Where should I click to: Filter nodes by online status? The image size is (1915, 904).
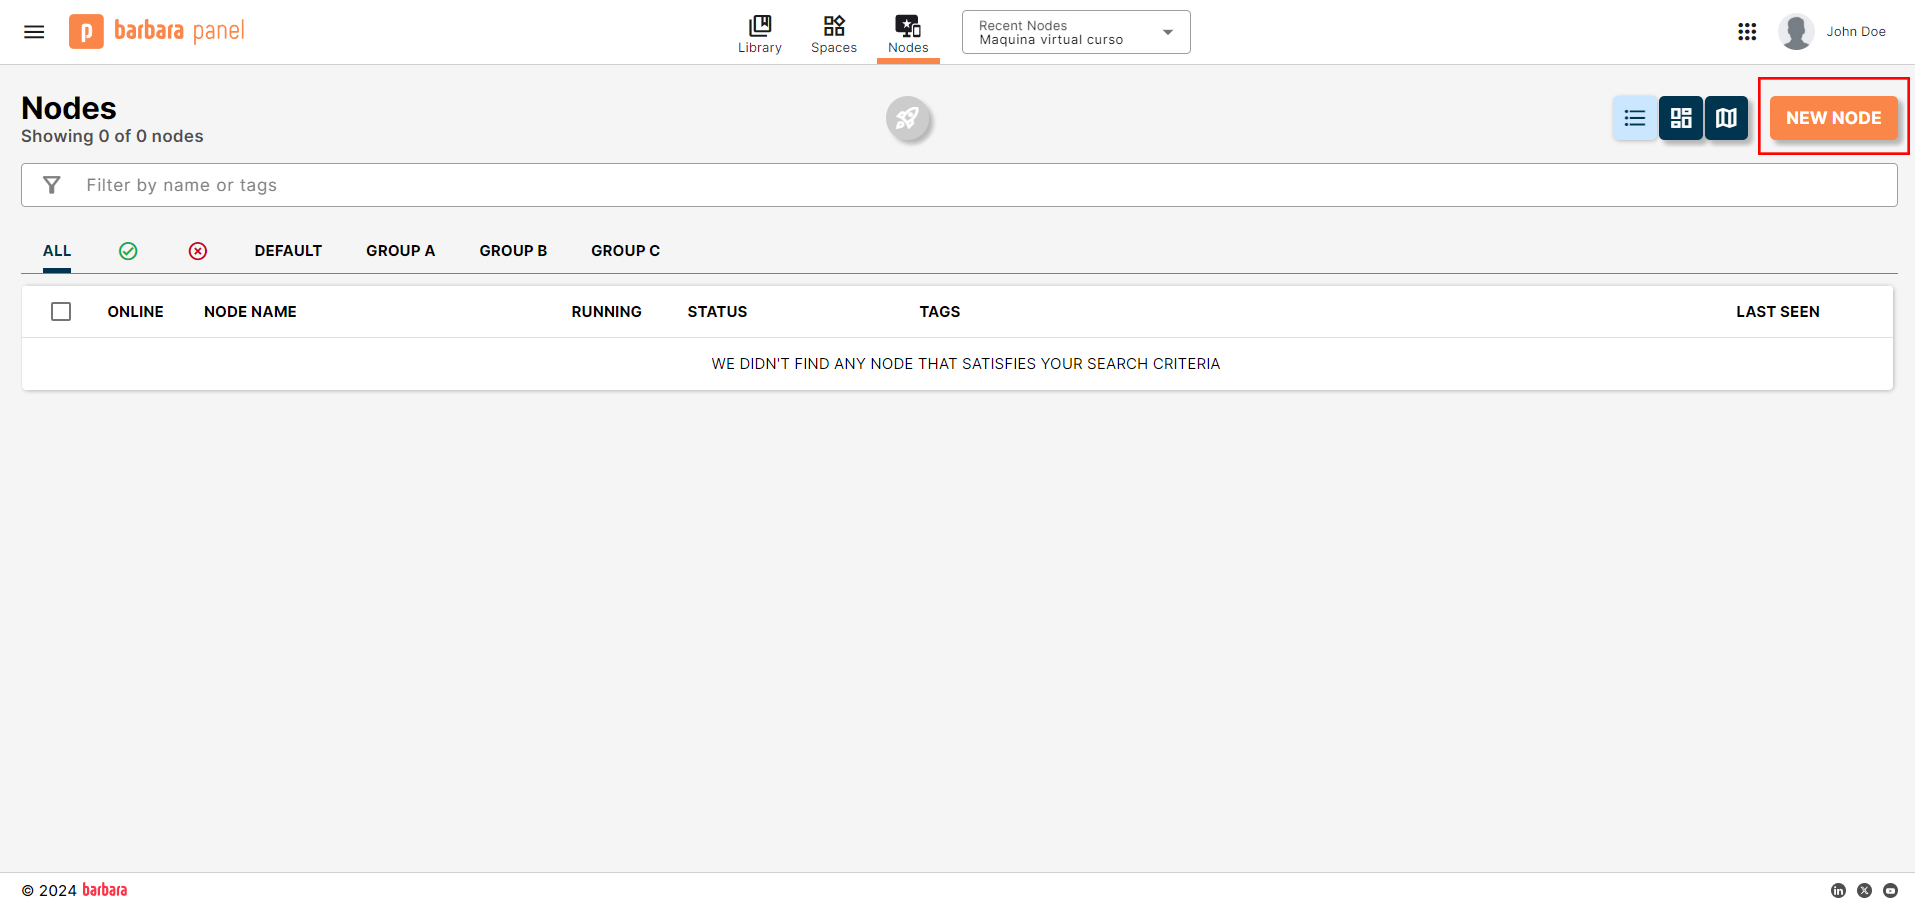(128, 250)
